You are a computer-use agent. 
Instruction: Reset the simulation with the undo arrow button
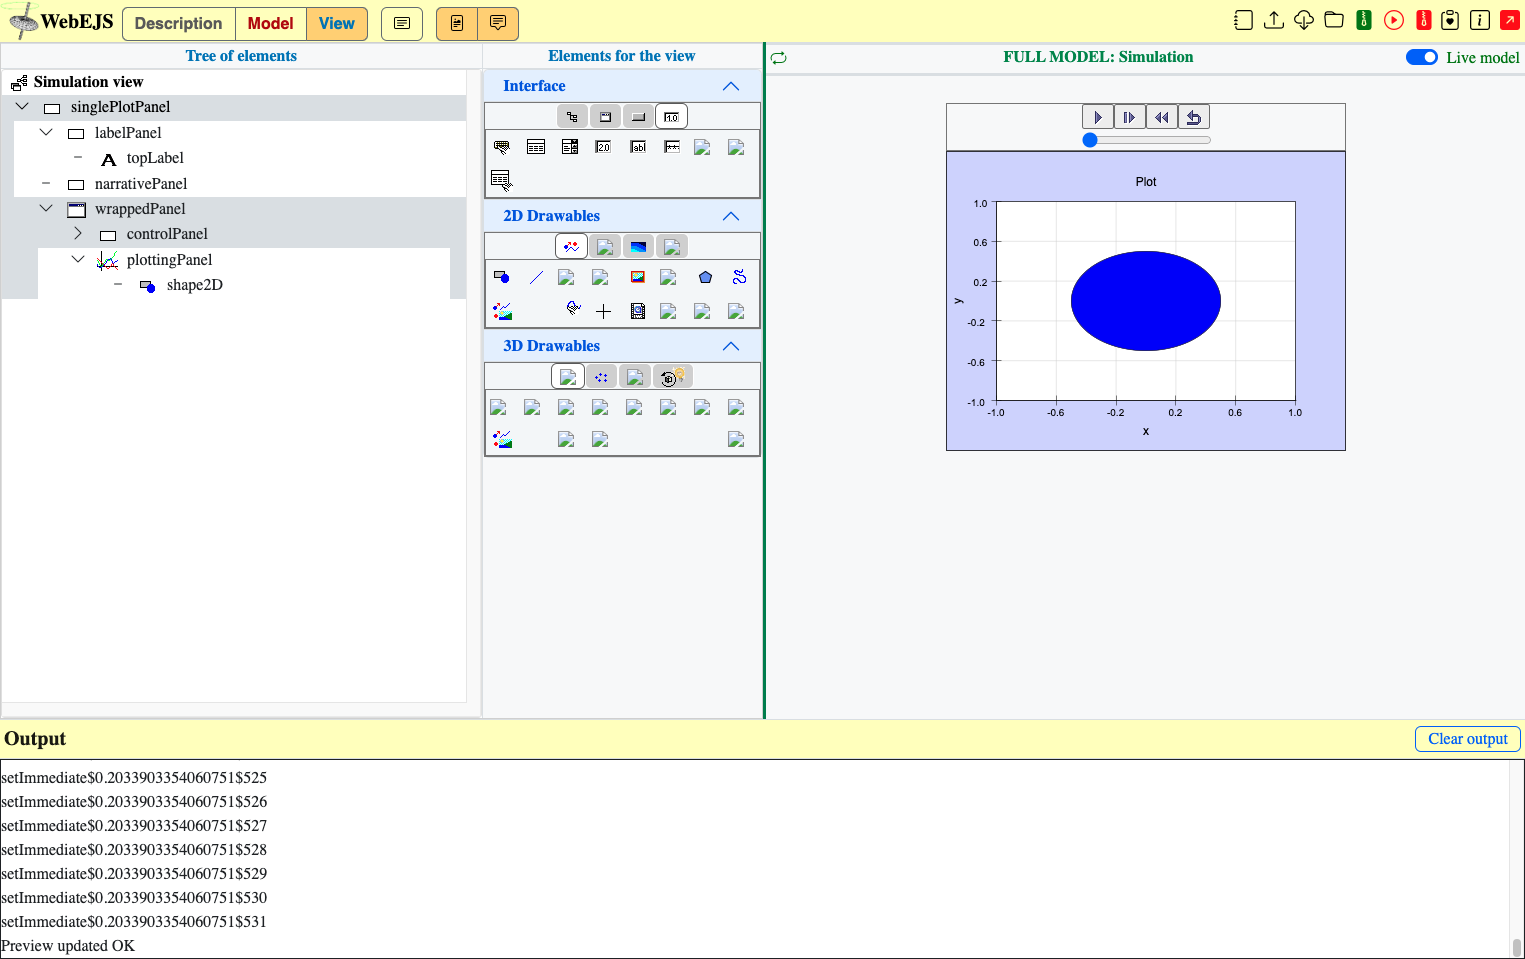point(1194,117)
